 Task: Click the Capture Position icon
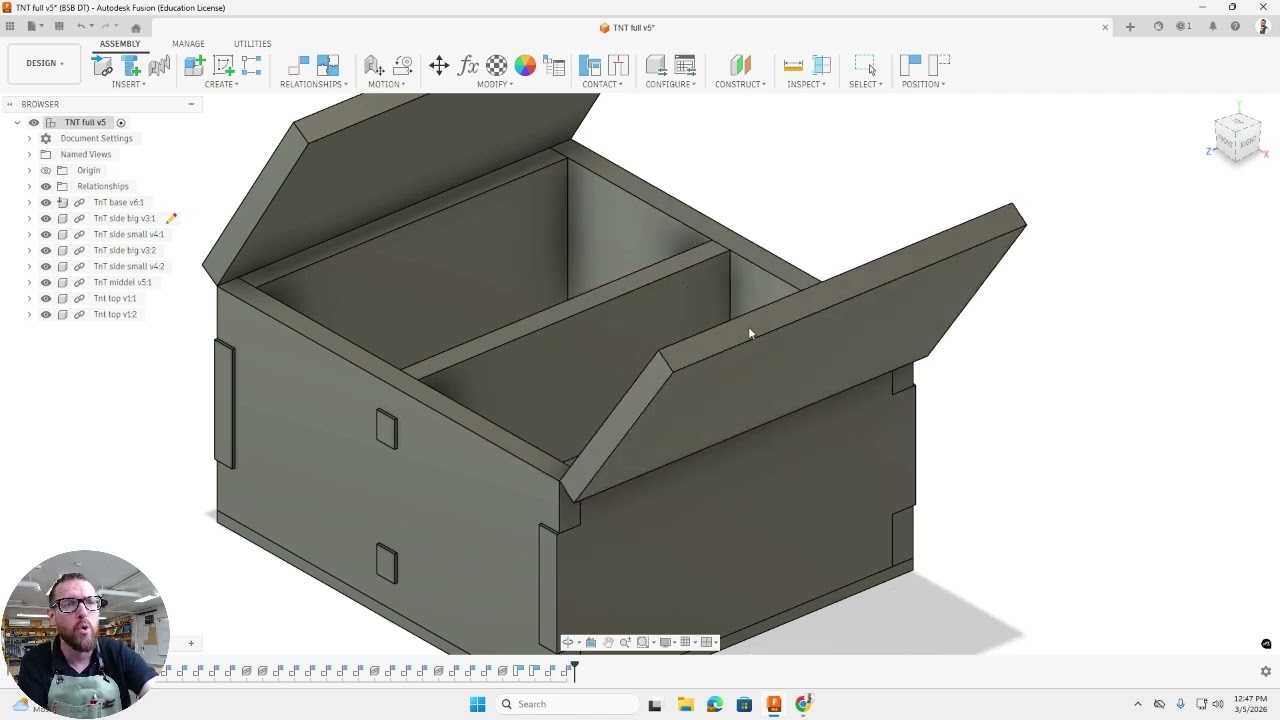(910, 66)
